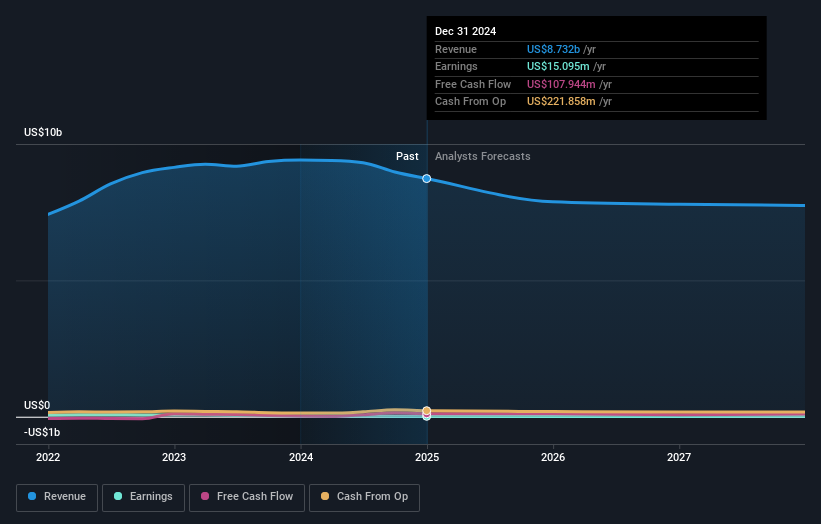821x524 pixels.
Task: Click the Dec 31 2024 tooltip date
Action: 465,31
